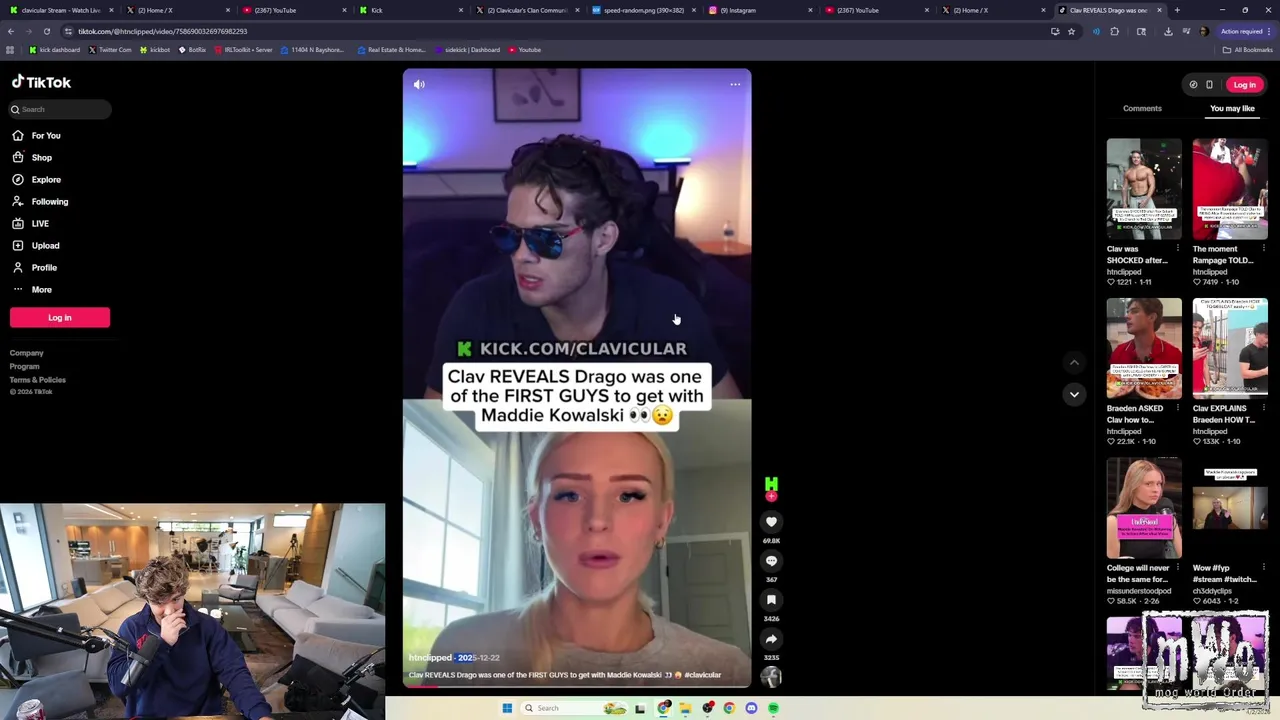Click the top-right Log in button
The height and width of the screenshot is (720, 1280).
click(x=1244, y=85)
